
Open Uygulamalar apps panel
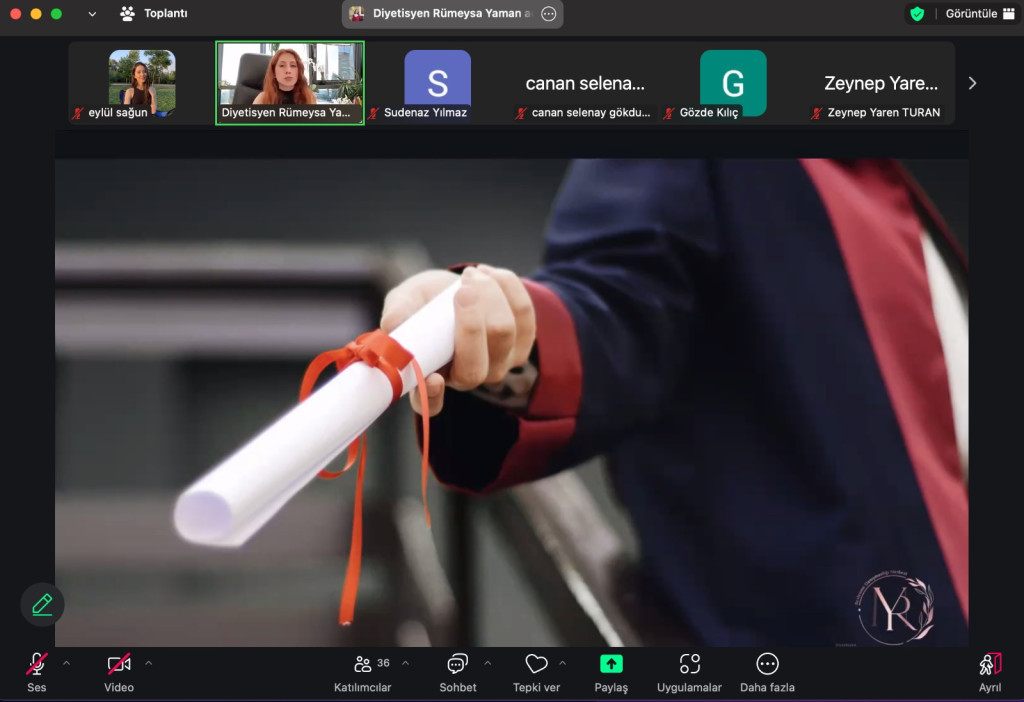(x=689, y=671)
